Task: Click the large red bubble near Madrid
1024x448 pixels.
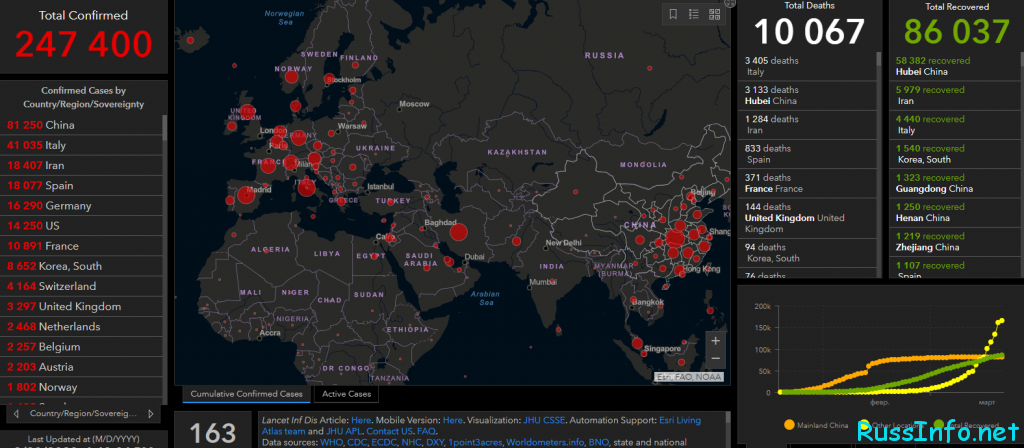Action: [246, 195]
